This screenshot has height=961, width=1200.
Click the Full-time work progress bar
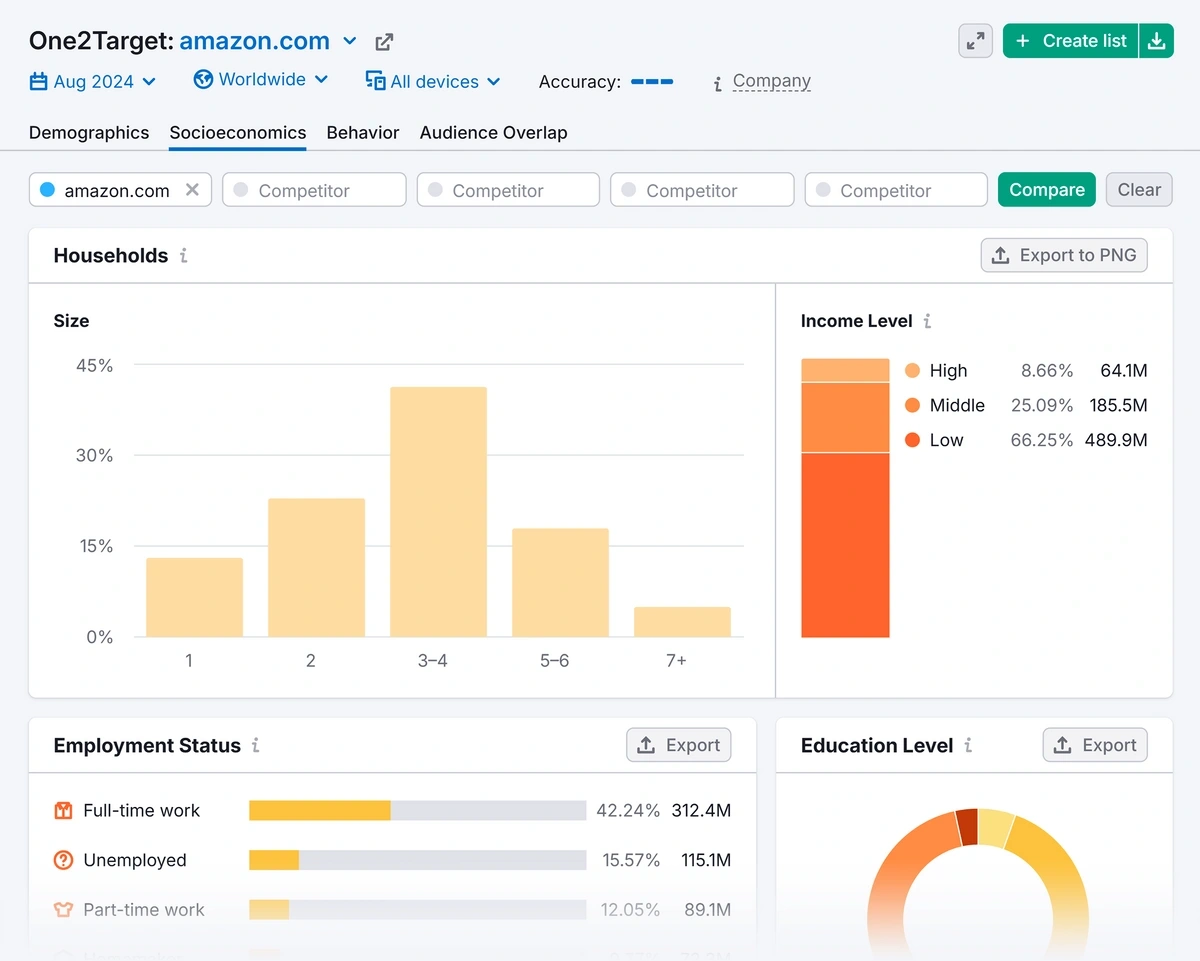click(x=417, y=811)
